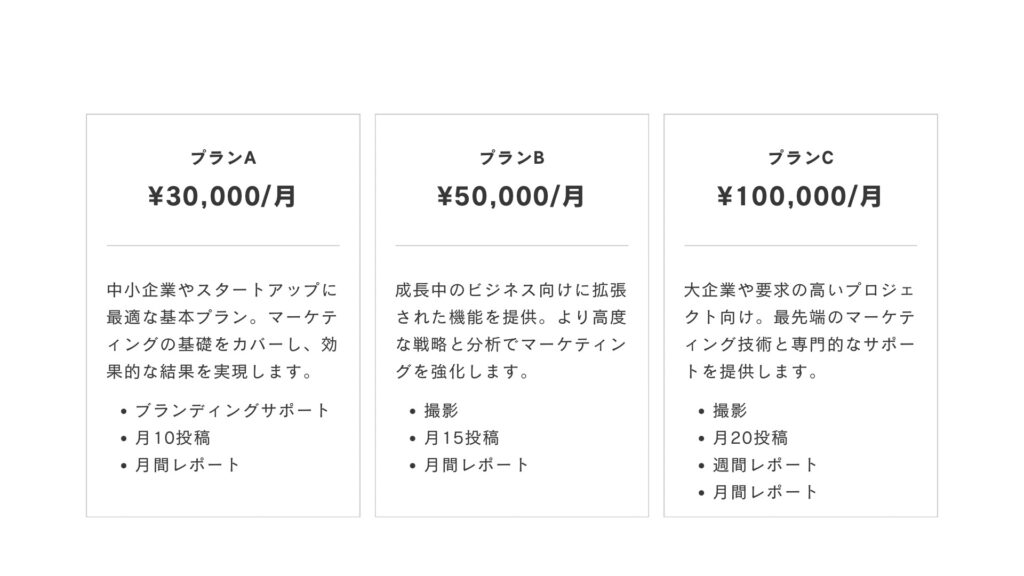Click ブランディングサポート list item

tap(232, 411)
